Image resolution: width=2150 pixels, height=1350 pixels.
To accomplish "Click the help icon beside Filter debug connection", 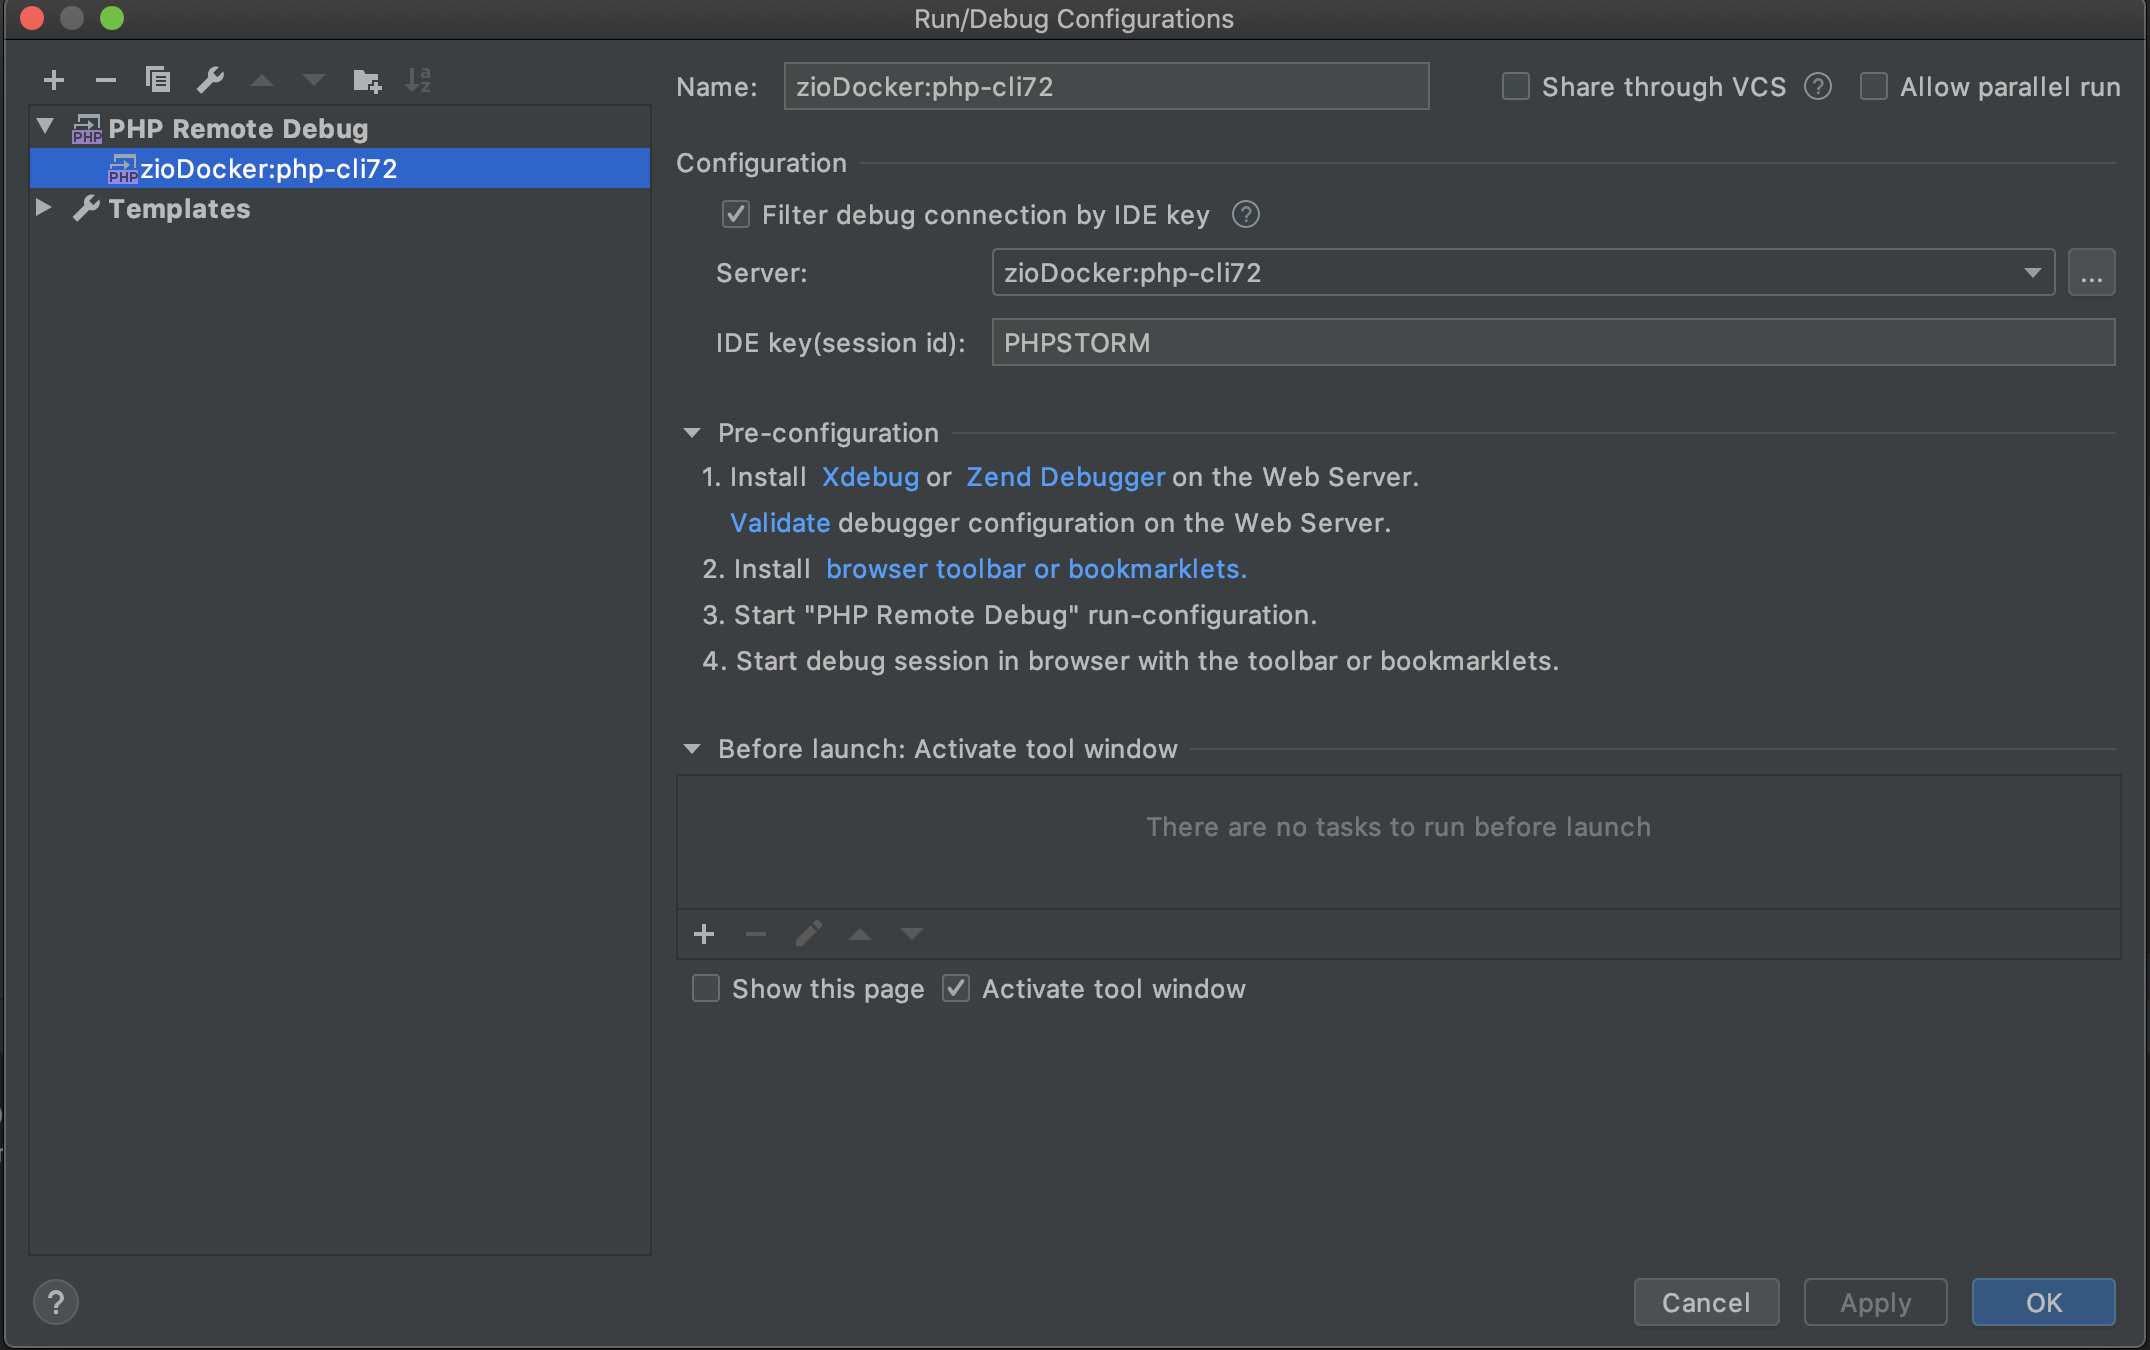I will click(x=1245, y=214).
